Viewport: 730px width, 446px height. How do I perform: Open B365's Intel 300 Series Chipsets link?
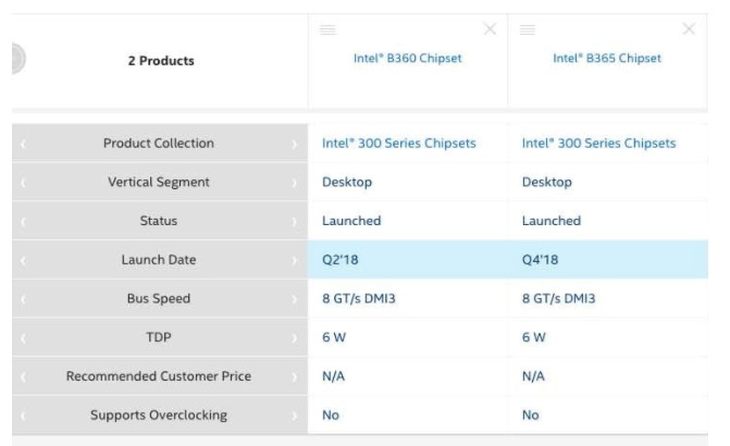click(x=599, y=143)
